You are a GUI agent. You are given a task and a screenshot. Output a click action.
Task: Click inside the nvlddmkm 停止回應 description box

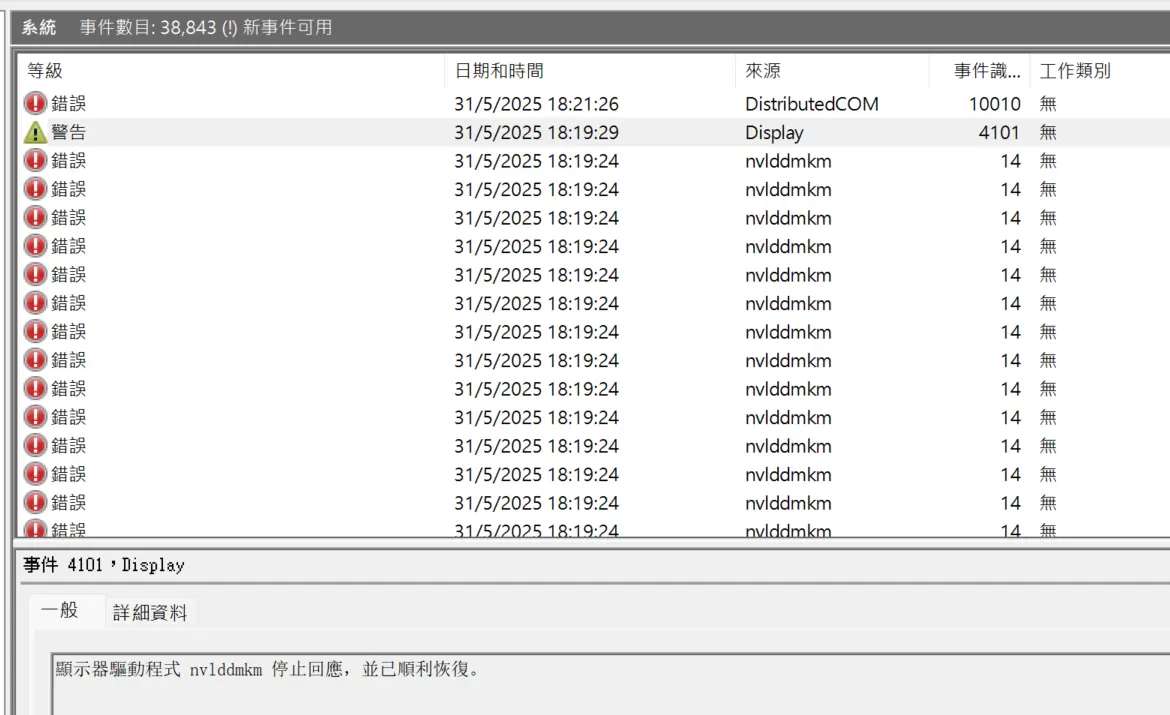point(610,684)
